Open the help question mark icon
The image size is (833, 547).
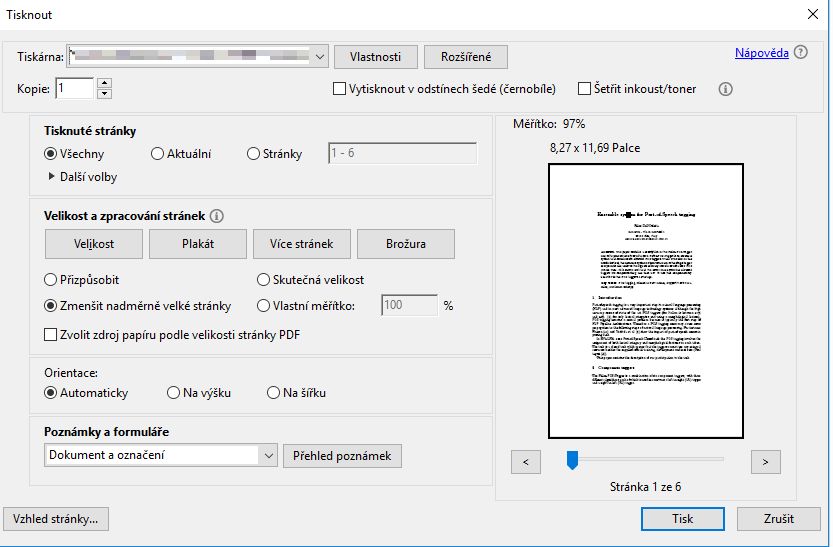(801, 52)
